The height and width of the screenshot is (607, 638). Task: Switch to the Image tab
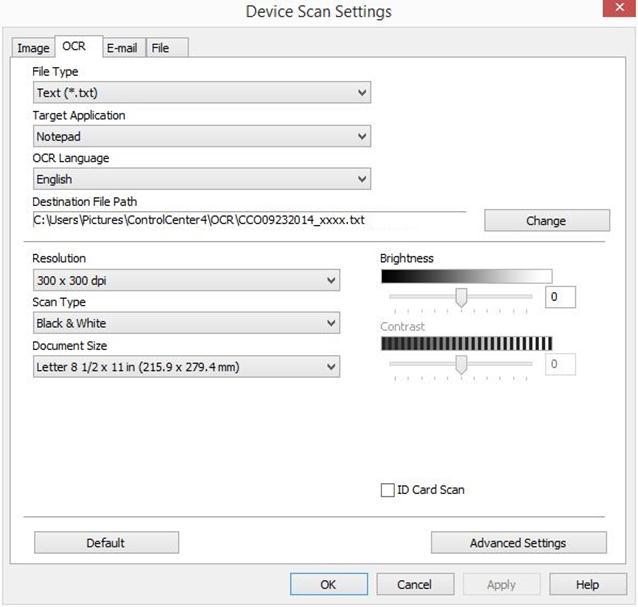(x=33, y=48)
